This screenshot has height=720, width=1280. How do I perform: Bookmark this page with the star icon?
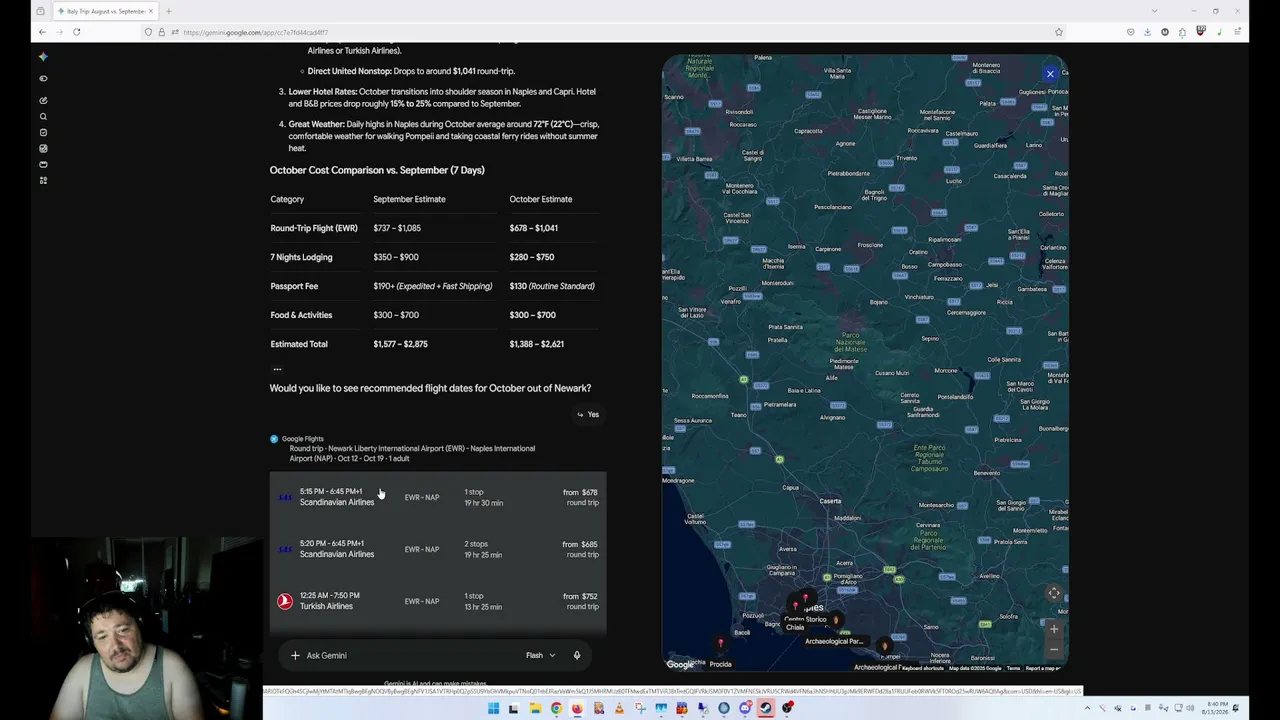(x=1059, y=32)
